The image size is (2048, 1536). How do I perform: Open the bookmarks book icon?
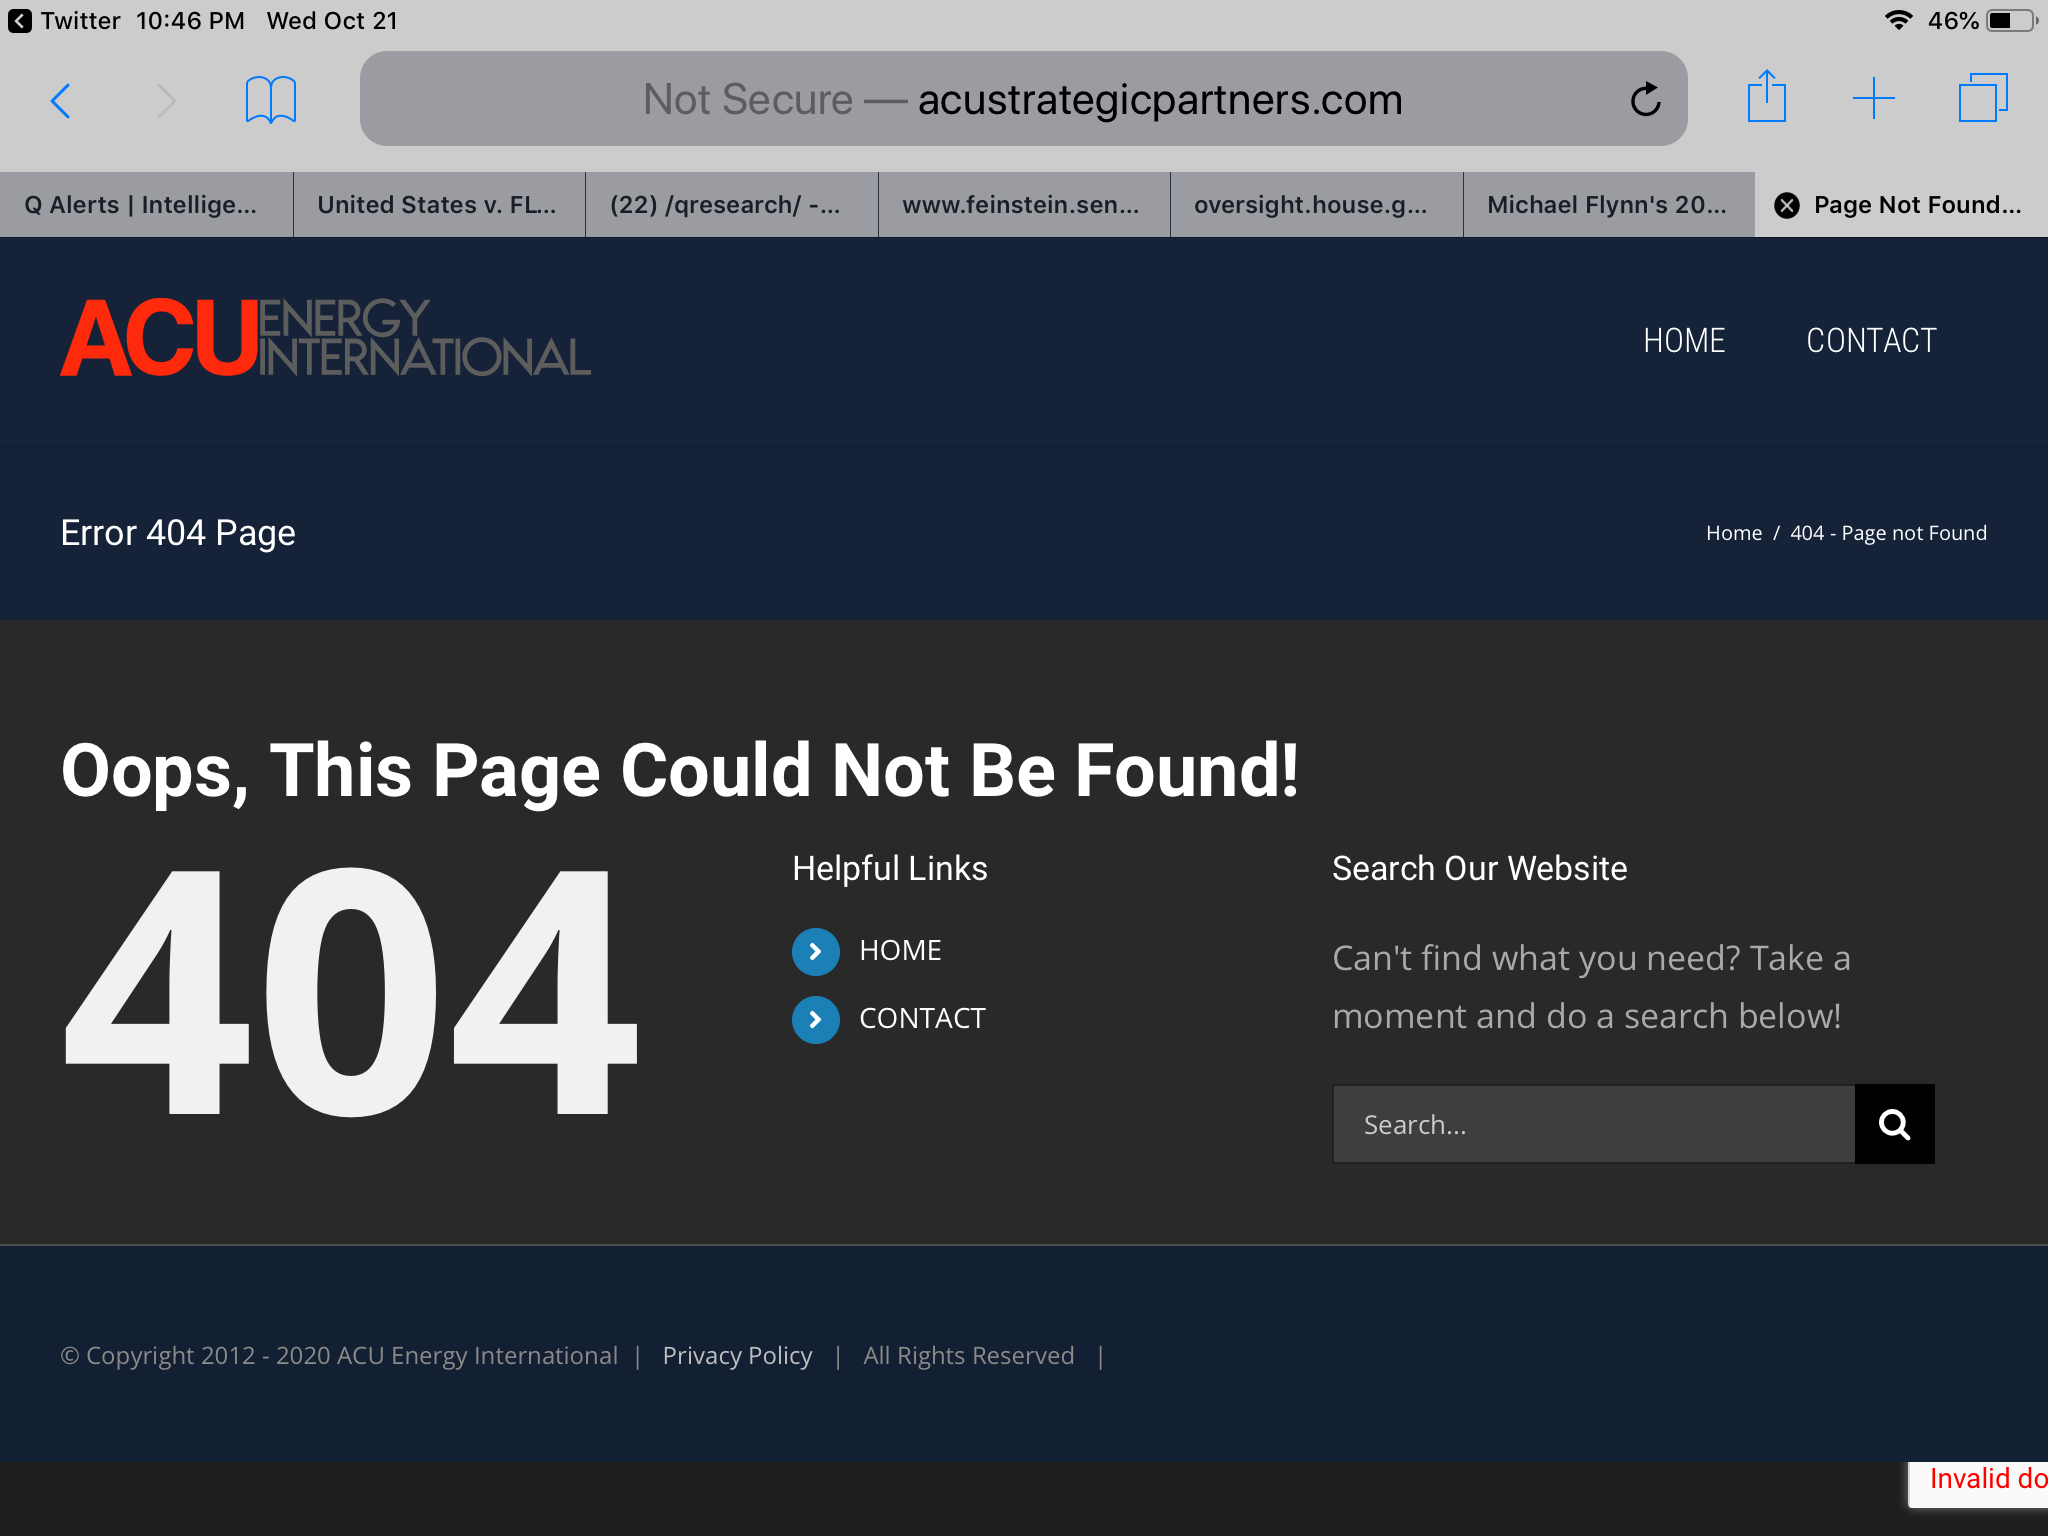(271, 100)
